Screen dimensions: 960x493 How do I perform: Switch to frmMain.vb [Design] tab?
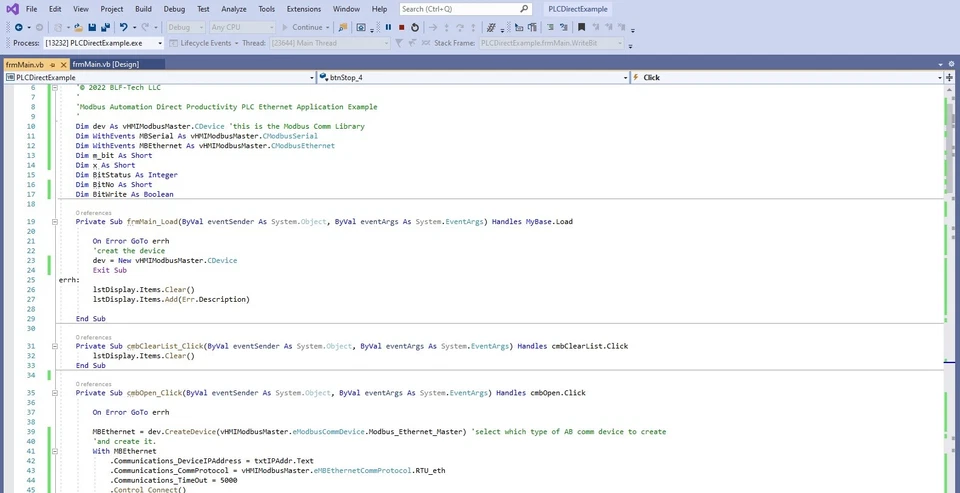[105, 64]
